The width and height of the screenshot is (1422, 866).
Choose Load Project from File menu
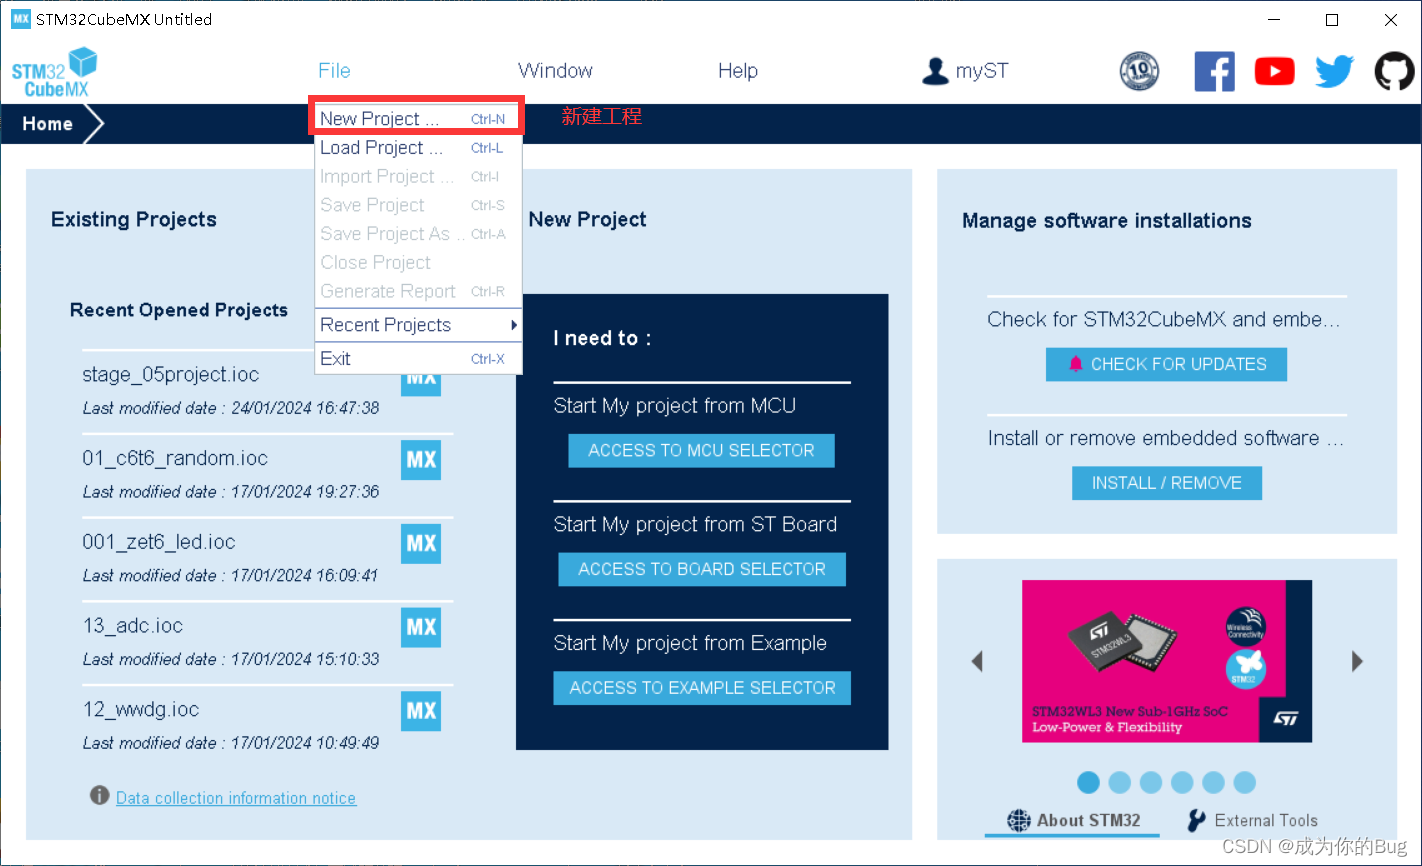pyautogui.click(x=418, y=147)
